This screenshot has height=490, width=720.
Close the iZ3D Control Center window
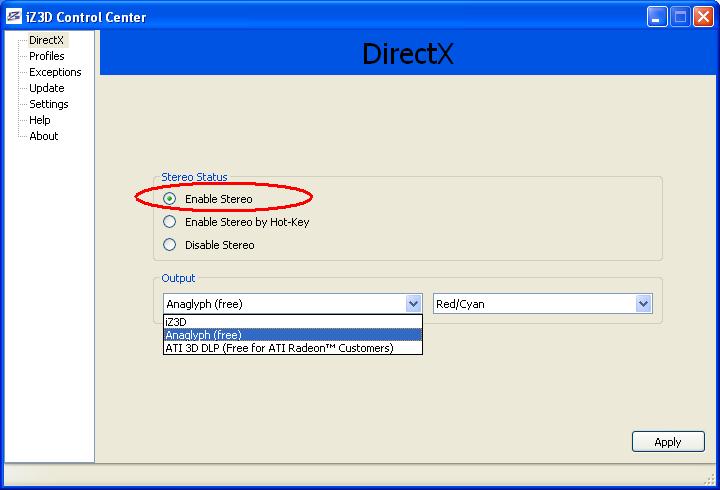click(703, 17)
